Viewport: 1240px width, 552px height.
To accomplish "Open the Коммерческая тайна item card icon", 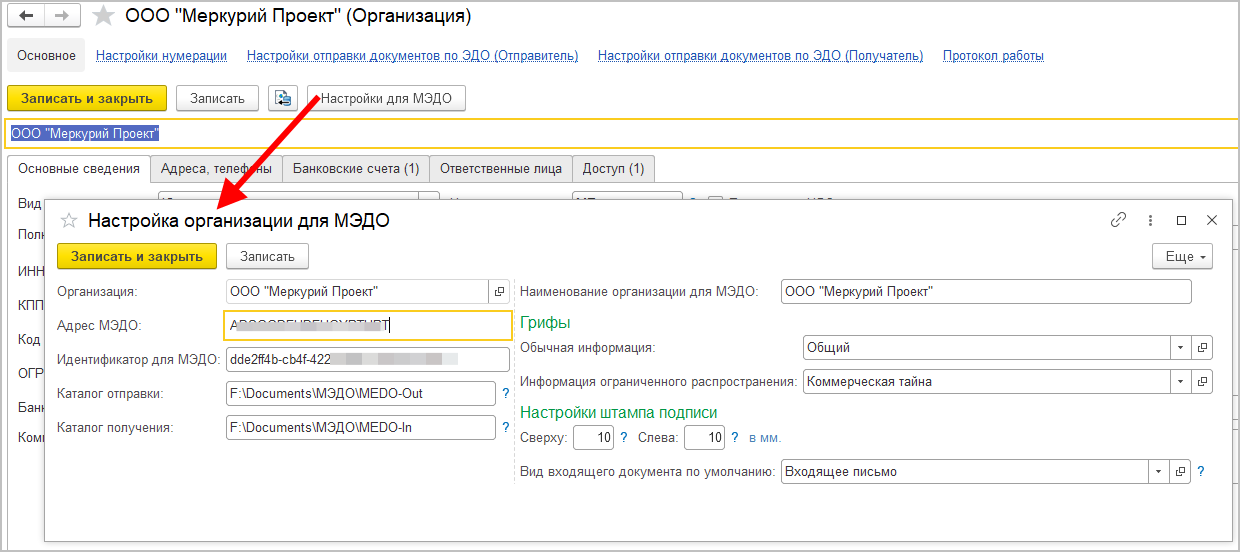I will coord(1203,381).
